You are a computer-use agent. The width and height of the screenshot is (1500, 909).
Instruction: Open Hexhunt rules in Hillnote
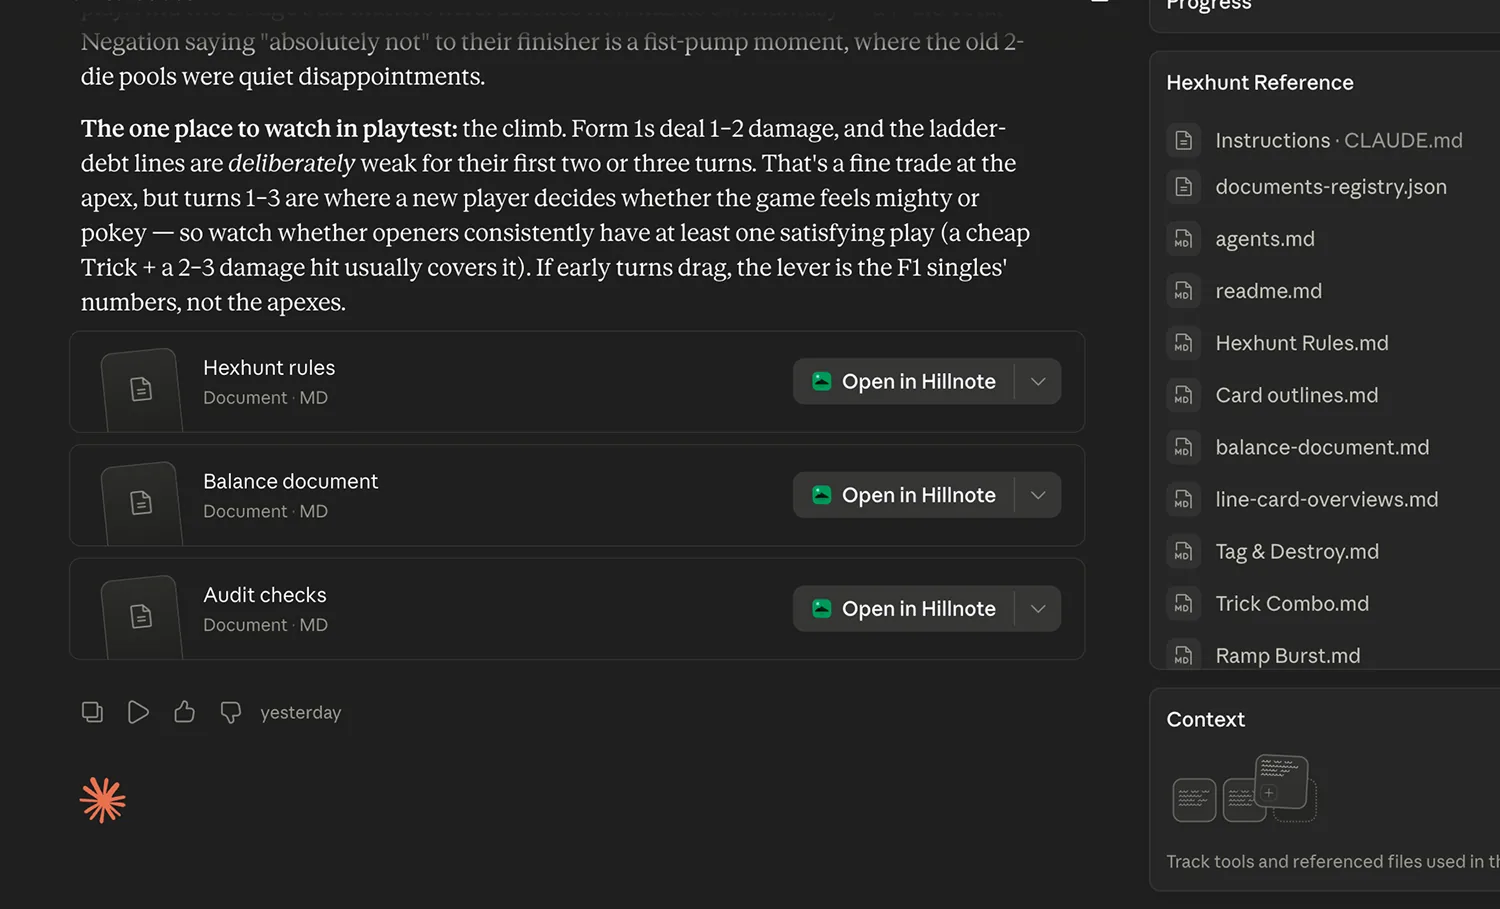[904, 381]
